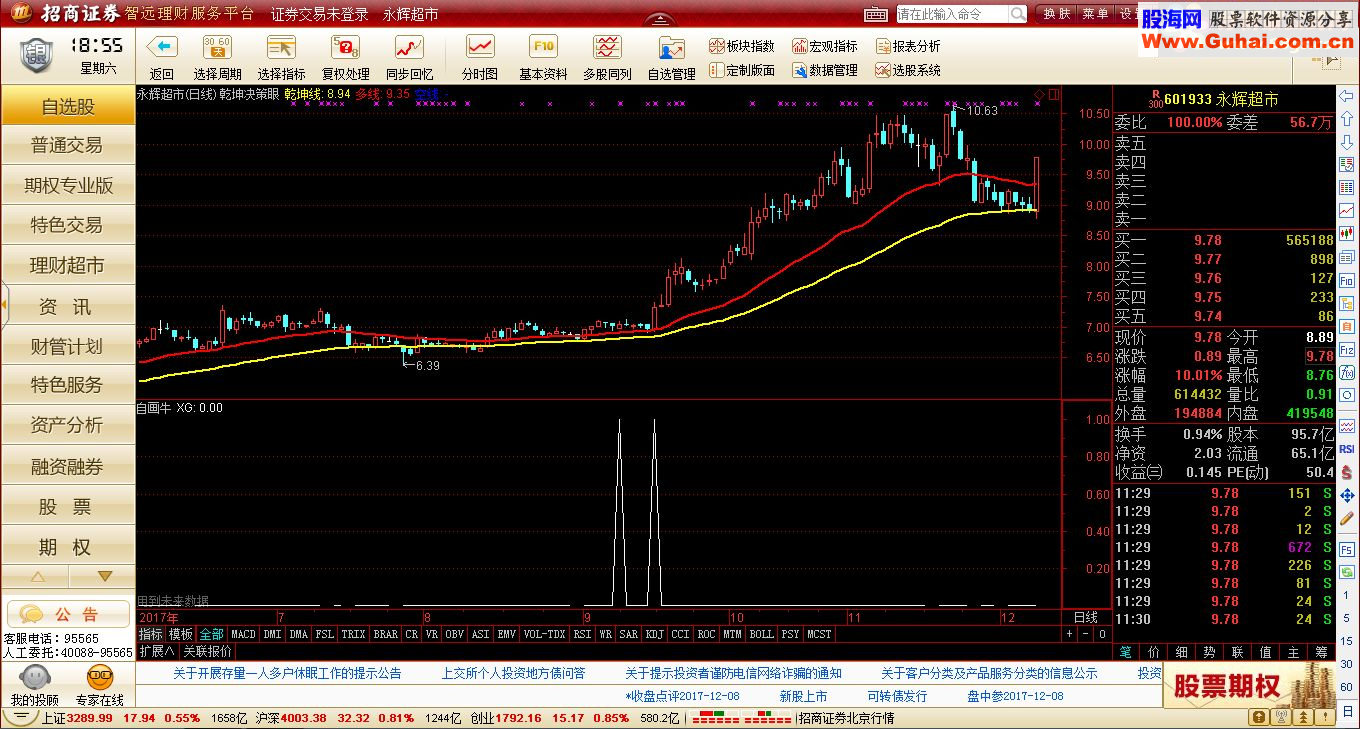Expand the 扩展 tab

coord(157,650)
